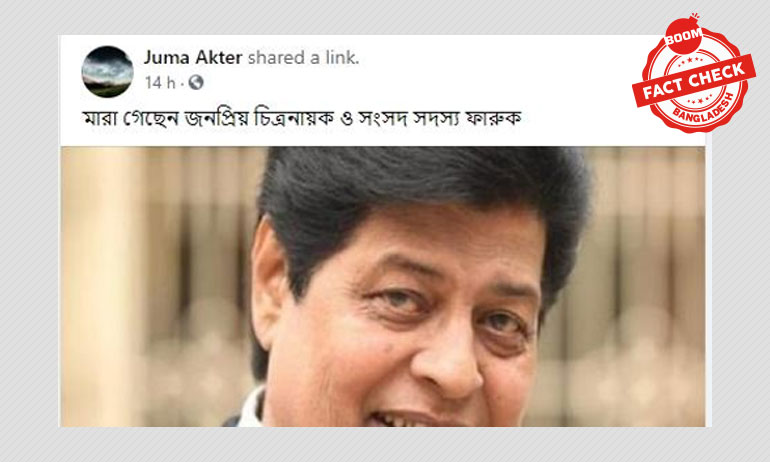Click the stars below the FACT CHECK banner
This screenshot has width=770, height=462.
699,100
